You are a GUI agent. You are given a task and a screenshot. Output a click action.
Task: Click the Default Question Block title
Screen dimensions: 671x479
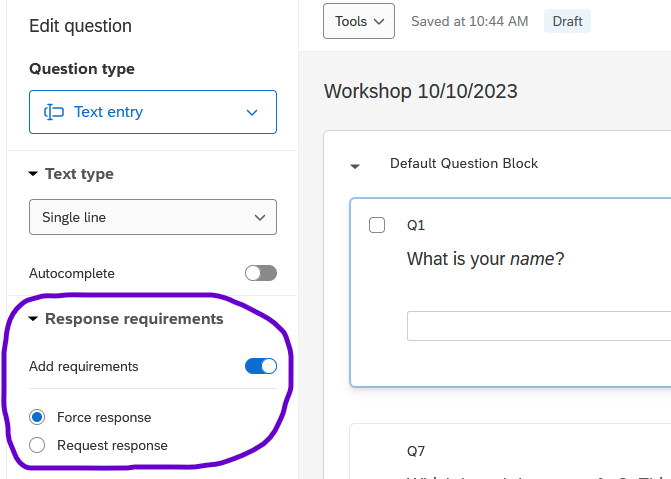[x=463, y=163]
